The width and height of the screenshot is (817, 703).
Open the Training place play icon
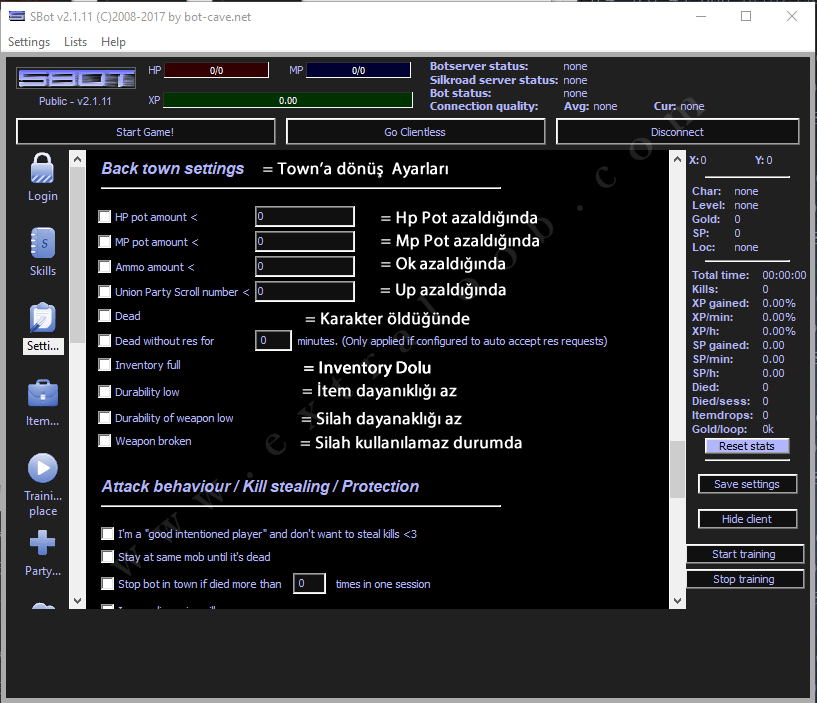click(x=43, y=468)
